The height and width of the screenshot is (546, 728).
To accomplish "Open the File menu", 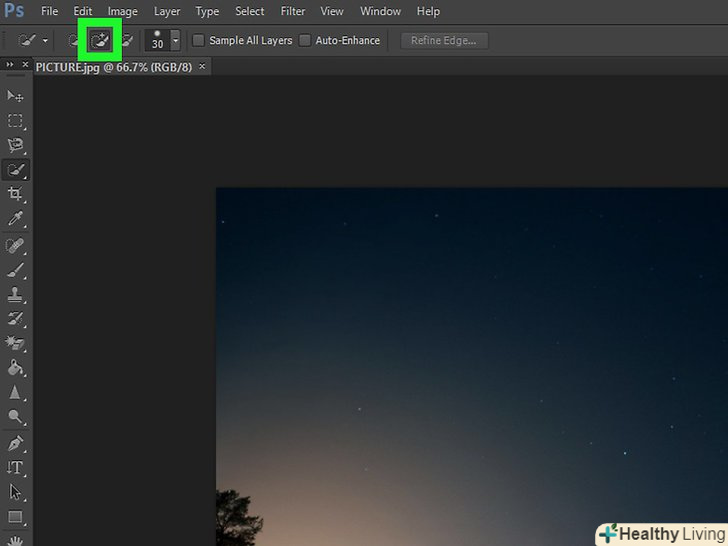I will [x=49, y=11].
